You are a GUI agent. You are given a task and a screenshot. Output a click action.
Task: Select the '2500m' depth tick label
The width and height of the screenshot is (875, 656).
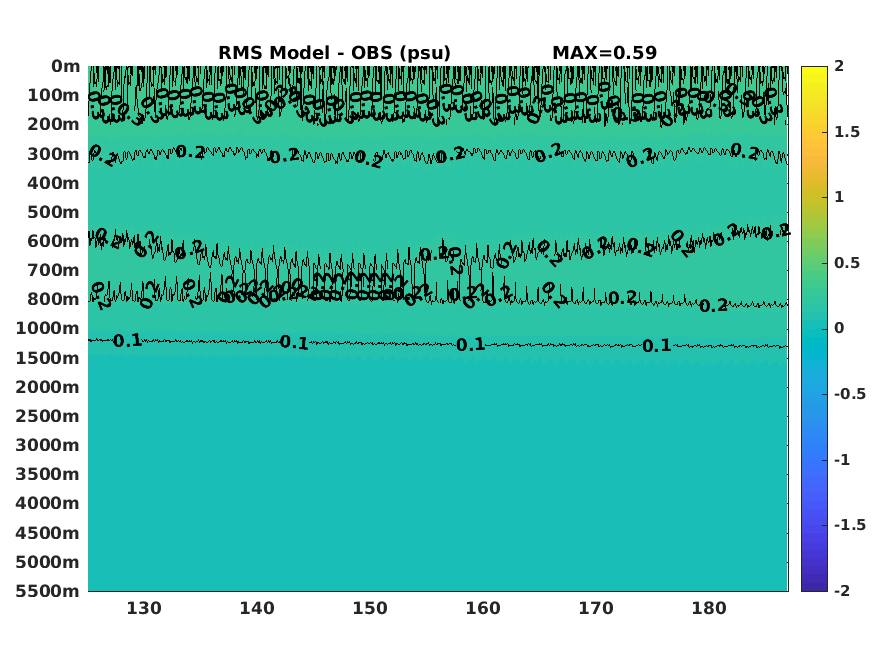[47, 416]
